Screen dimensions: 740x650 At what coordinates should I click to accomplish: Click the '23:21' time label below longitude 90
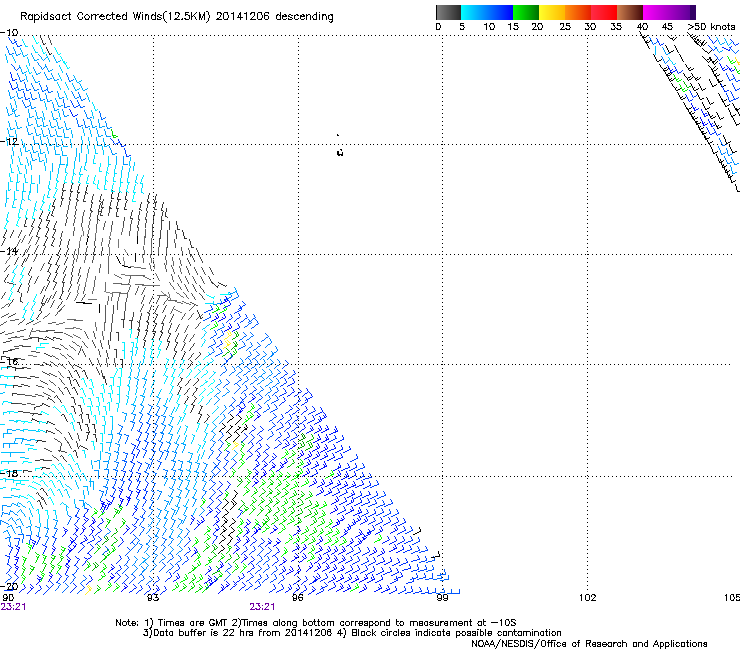click(13, 607)
